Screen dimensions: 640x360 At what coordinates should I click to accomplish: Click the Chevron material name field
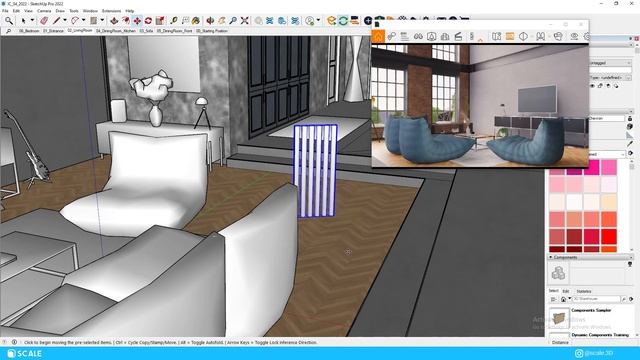click(x=607, y=118)
